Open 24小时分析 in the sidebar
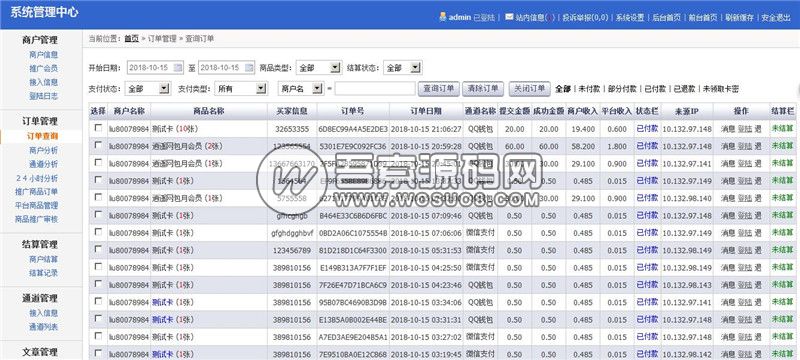Viewport: 800px width, 360px height. click(x=37, y=178)
